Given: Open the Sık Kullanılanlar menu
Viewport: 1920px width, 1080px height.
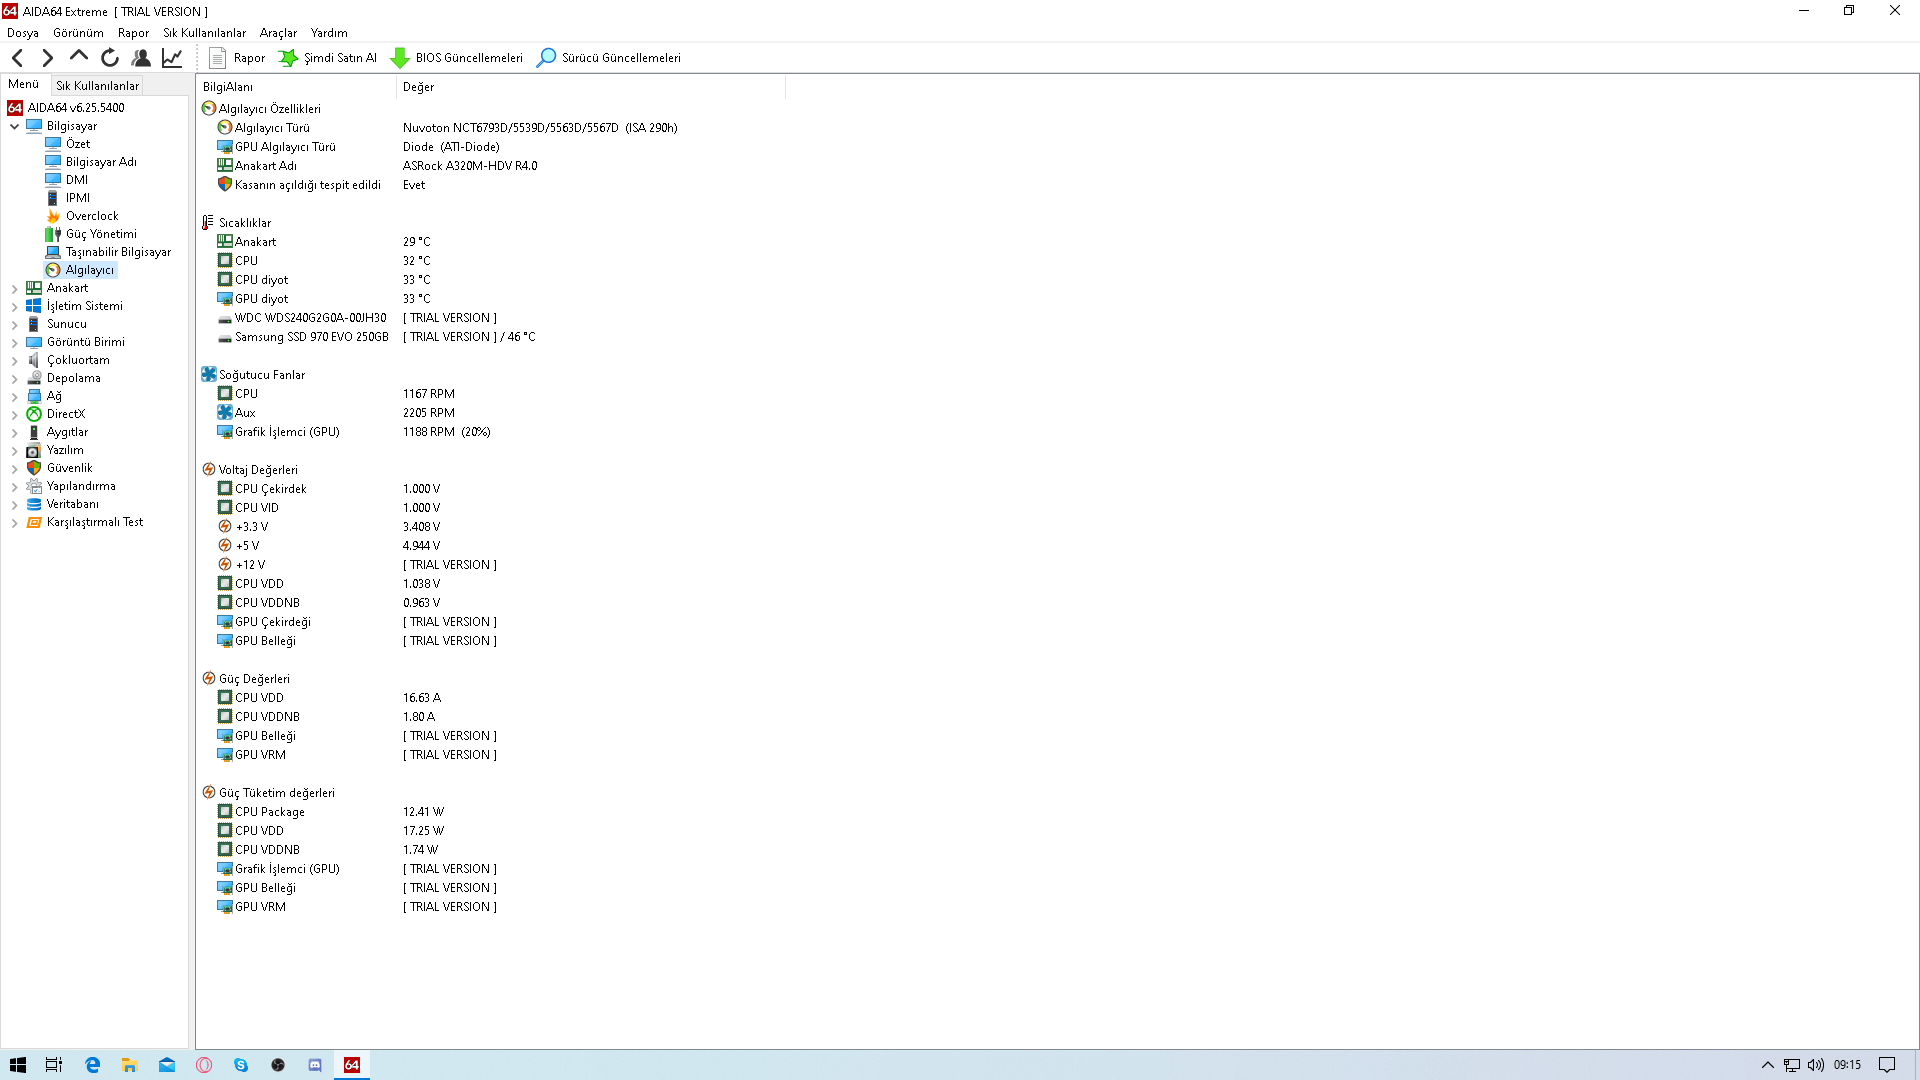Looking at the screenshot, I should click(x=204, y=33).
